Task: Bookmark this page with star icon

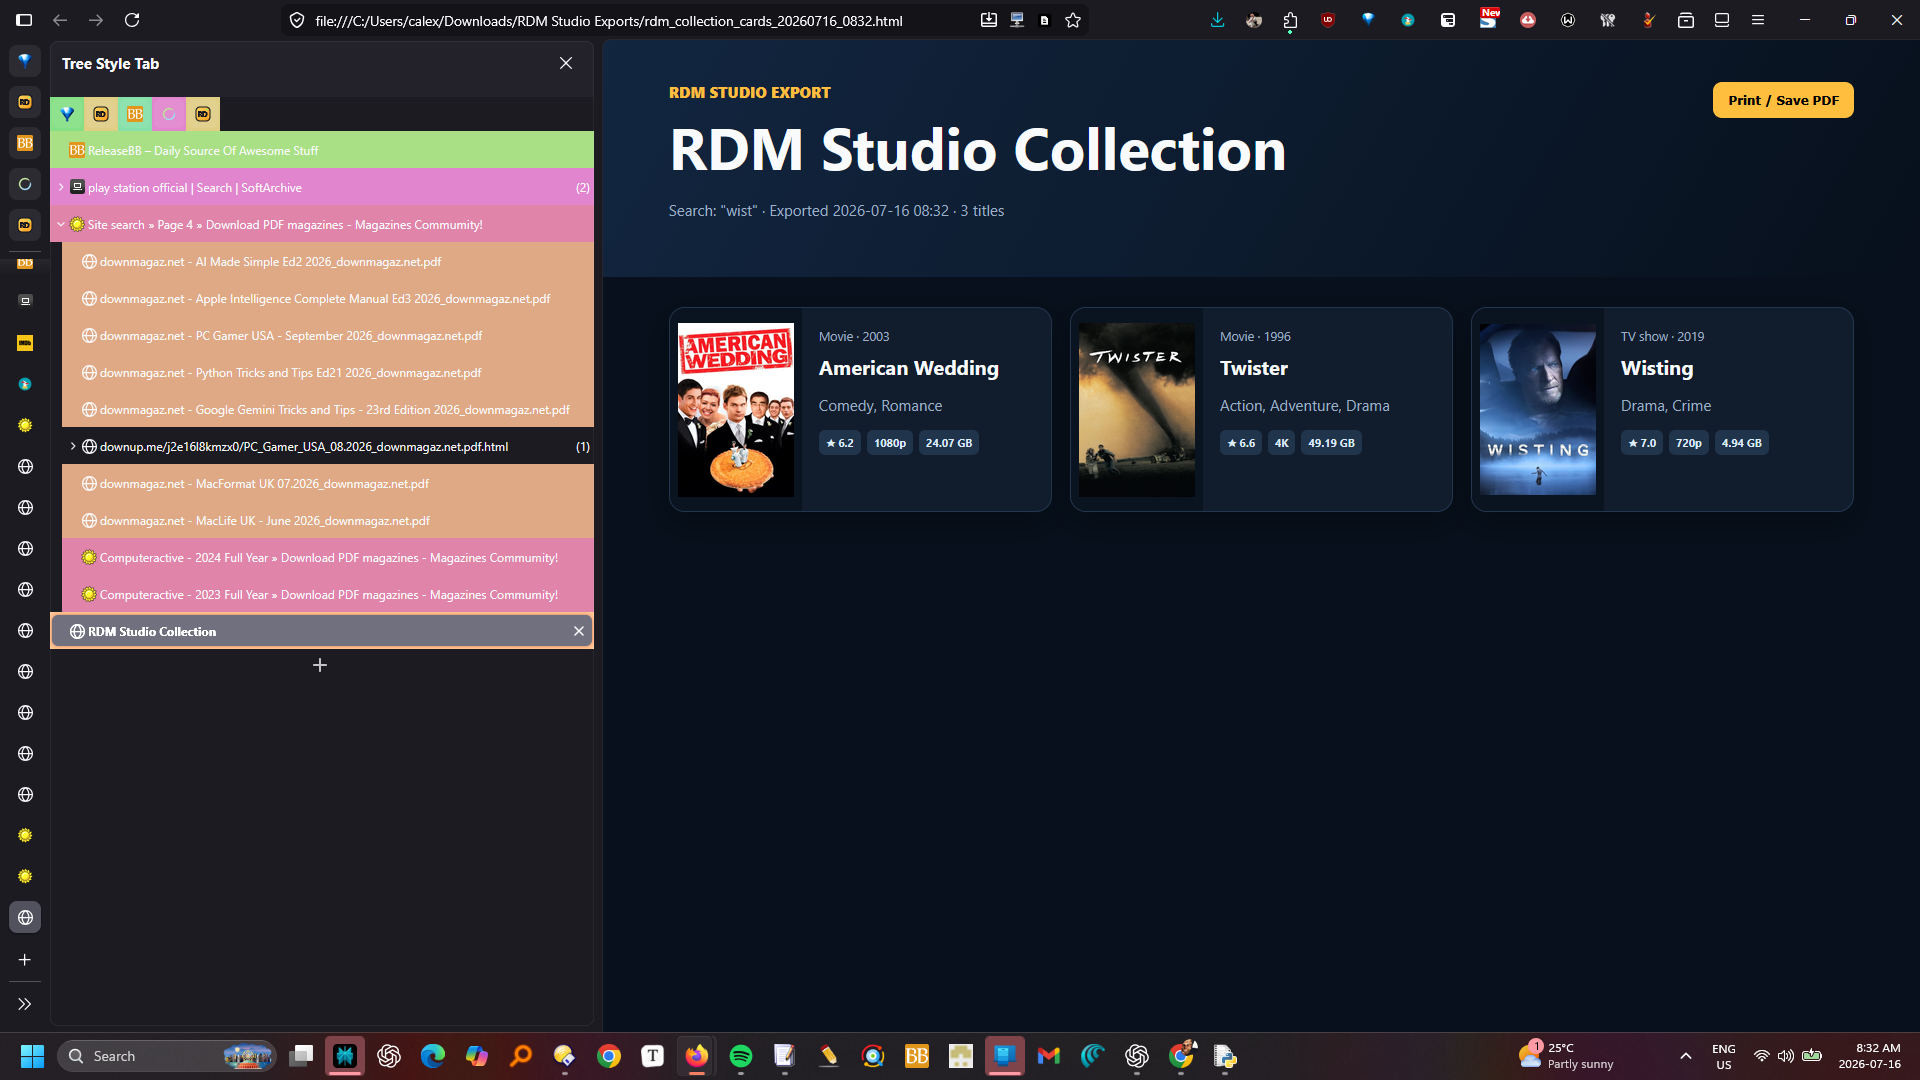Action: point(1073,20)
